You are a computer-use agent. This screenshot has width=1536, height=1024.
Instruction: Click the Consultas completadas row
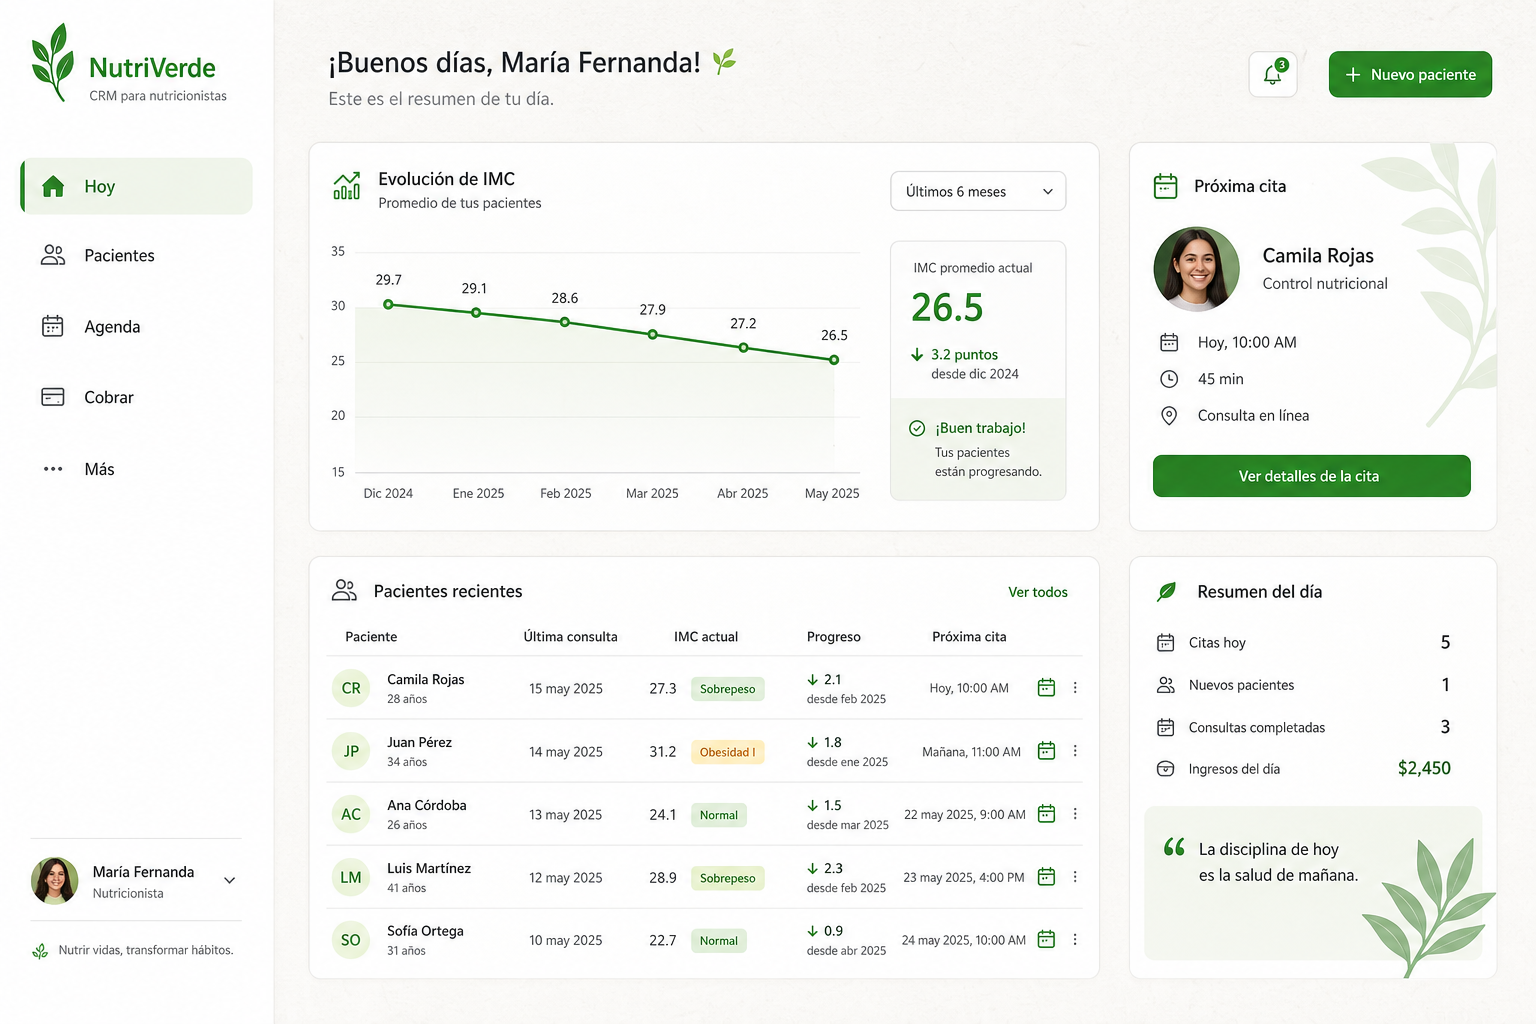click(1304, 727)
